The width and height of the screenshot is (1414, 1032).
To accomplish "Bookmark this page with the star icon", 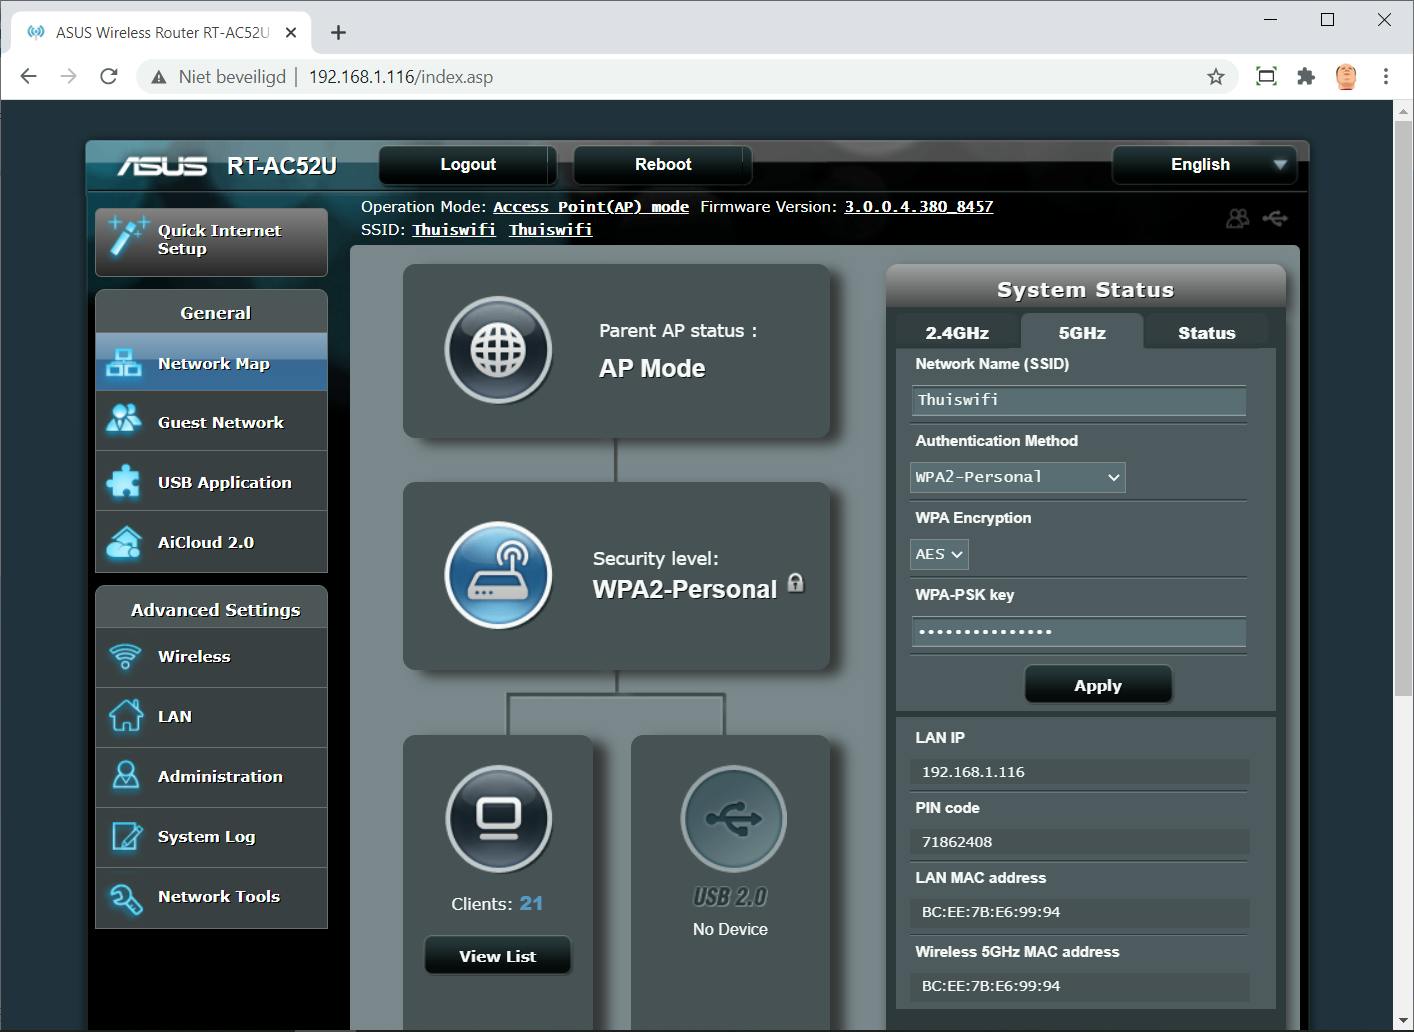I will [x=1216, y=77].
